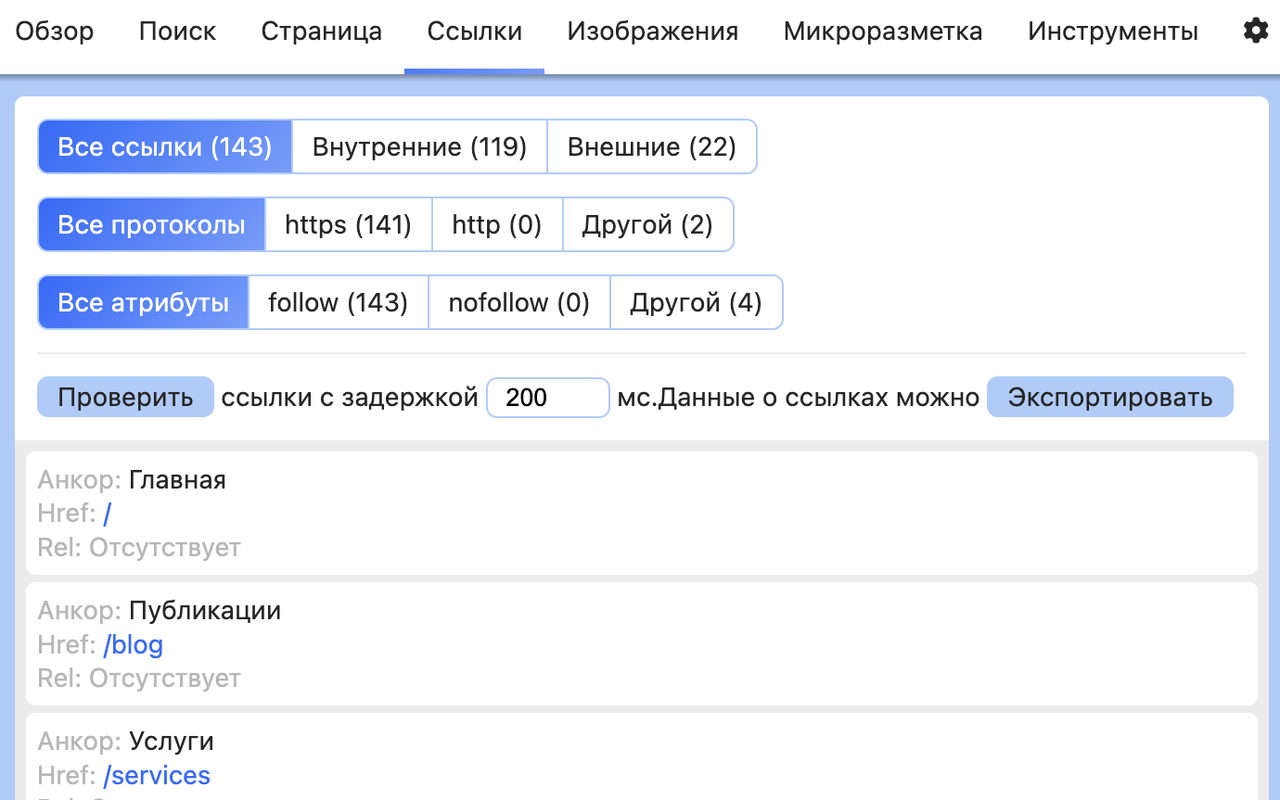
Task: Show only http (0) links
Action: pos(497,225)
